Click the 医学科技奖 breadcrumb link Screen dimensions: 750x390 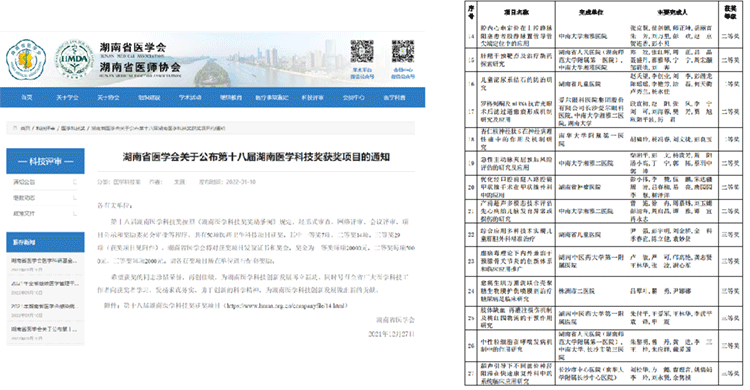point(73,128)
